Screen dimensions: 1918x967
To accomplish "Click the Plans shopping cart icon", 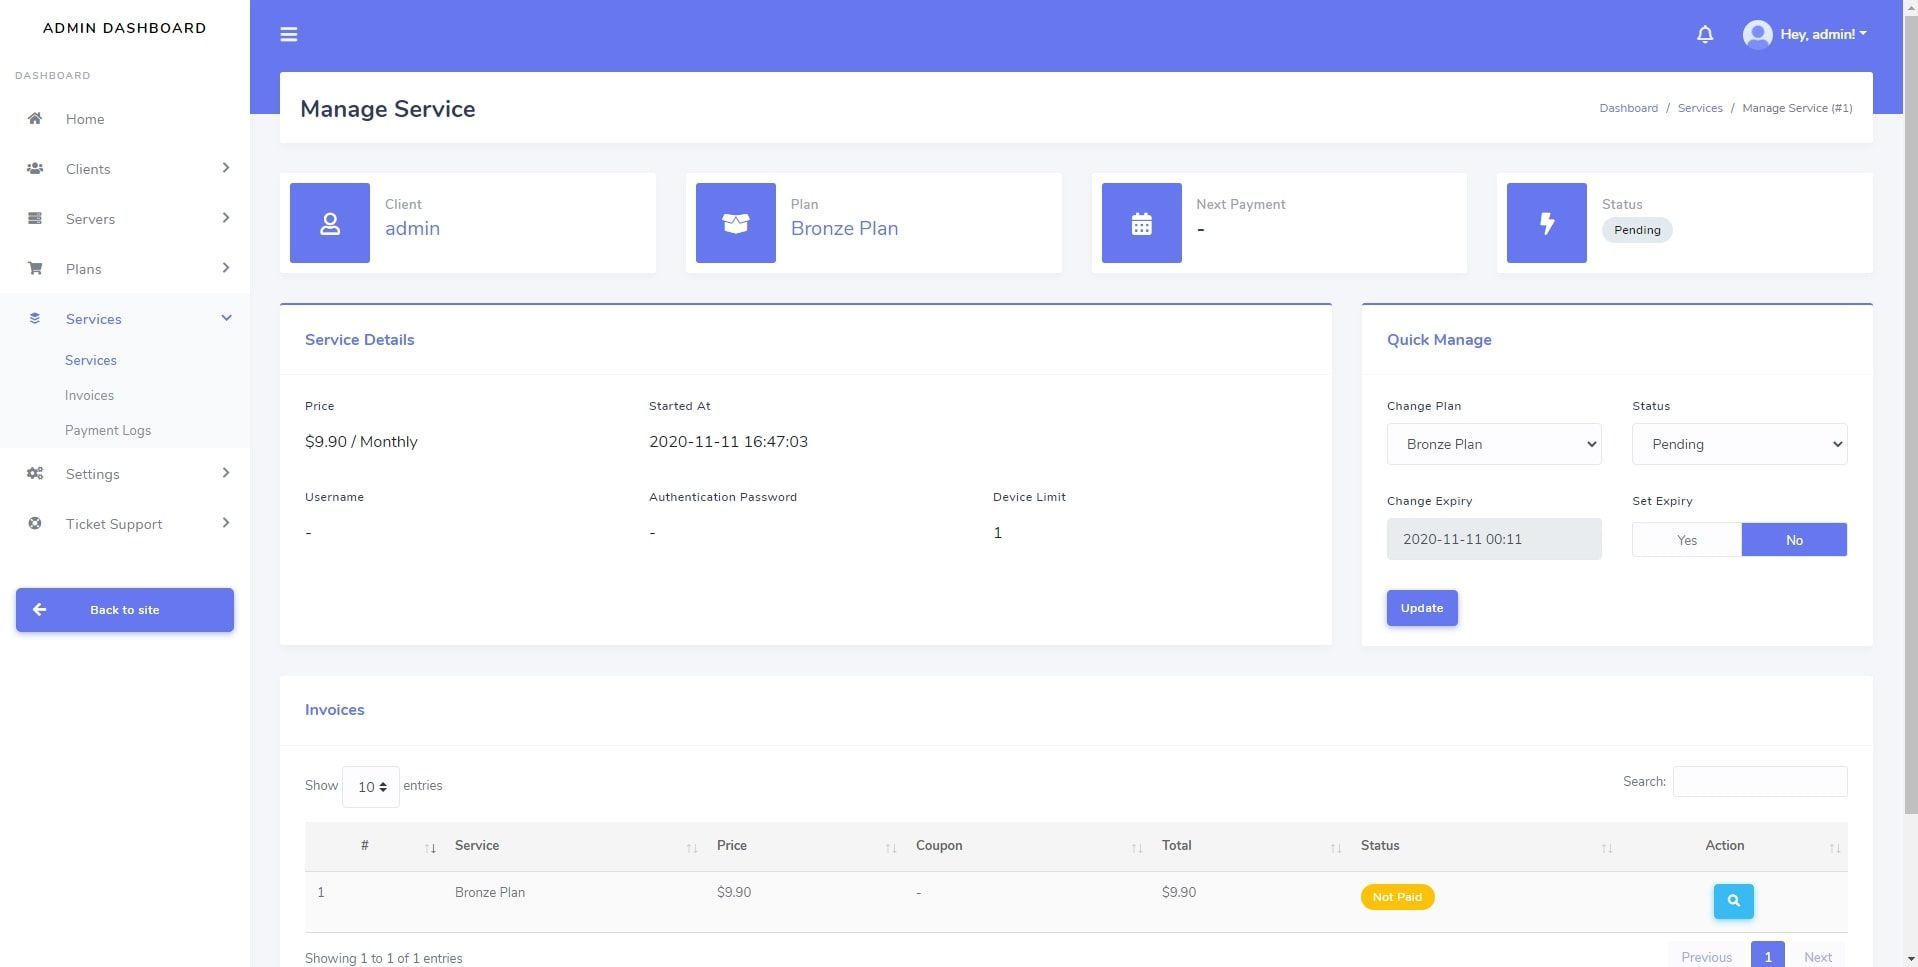I will pyautogui.click(x=35, y=268).
